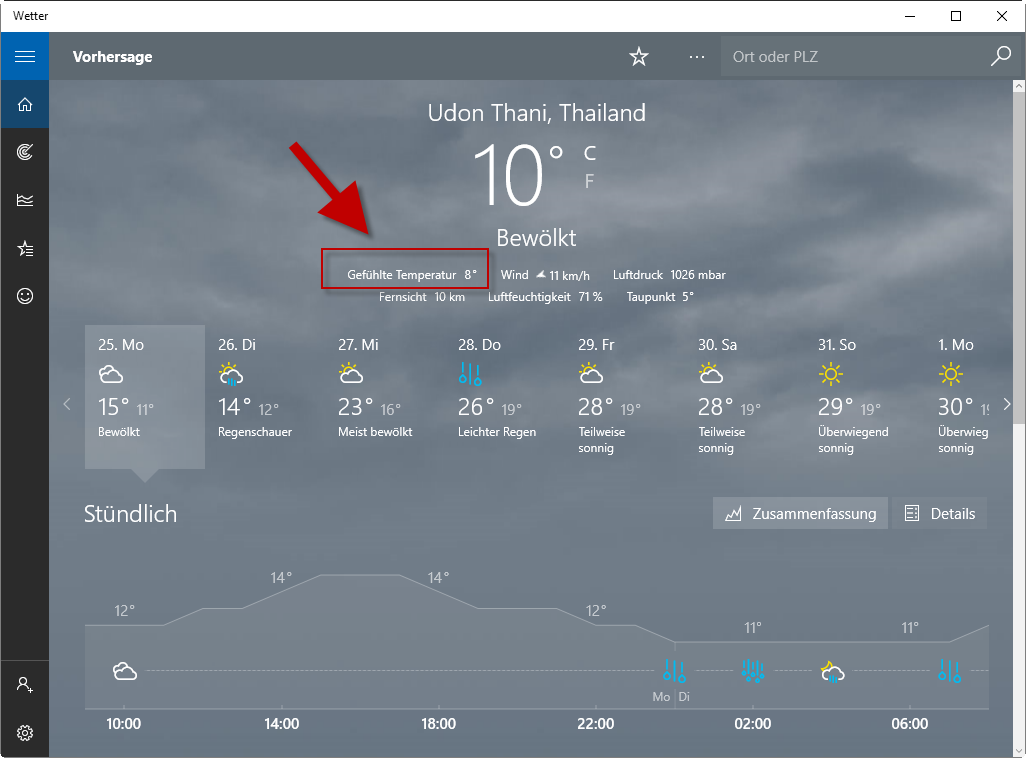Open the favorites list in sidebar
Viewport: 1026px width, 758px height.
25,248
